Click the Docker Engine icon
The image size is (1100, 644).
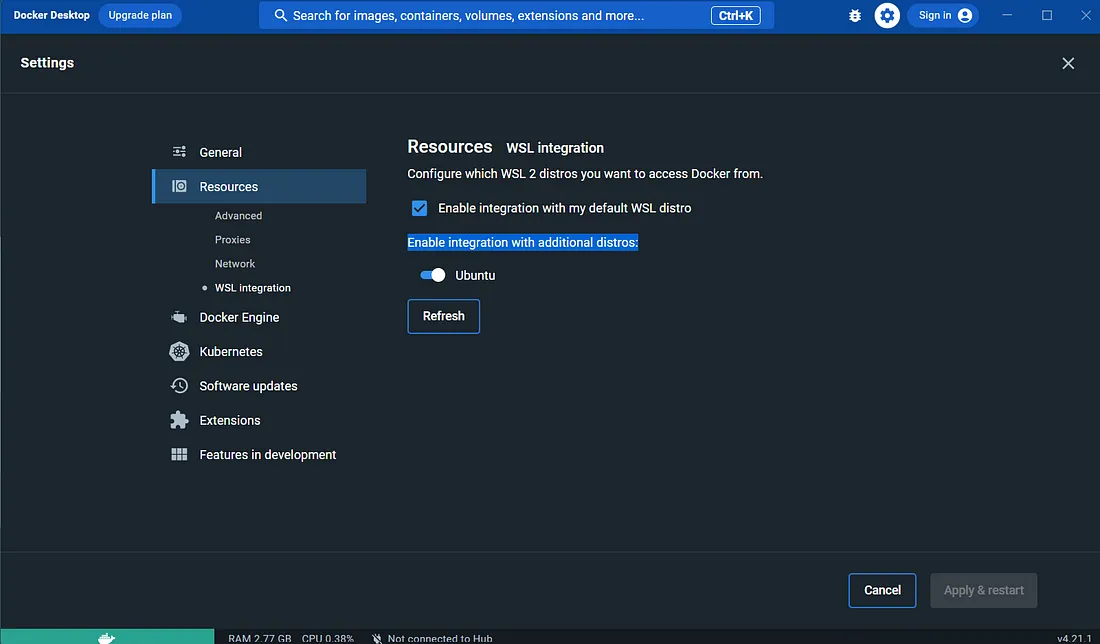[x=180, y=317]
